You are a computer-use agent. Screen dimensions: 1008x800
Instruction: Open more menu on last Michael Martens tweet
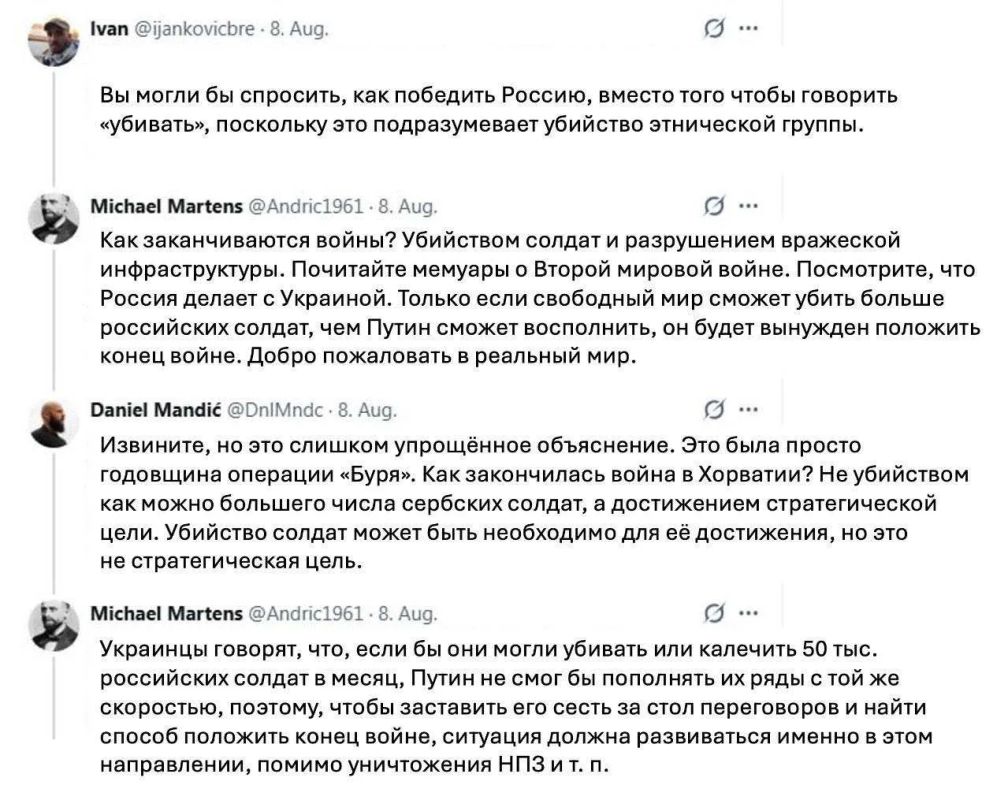[748, 613]
